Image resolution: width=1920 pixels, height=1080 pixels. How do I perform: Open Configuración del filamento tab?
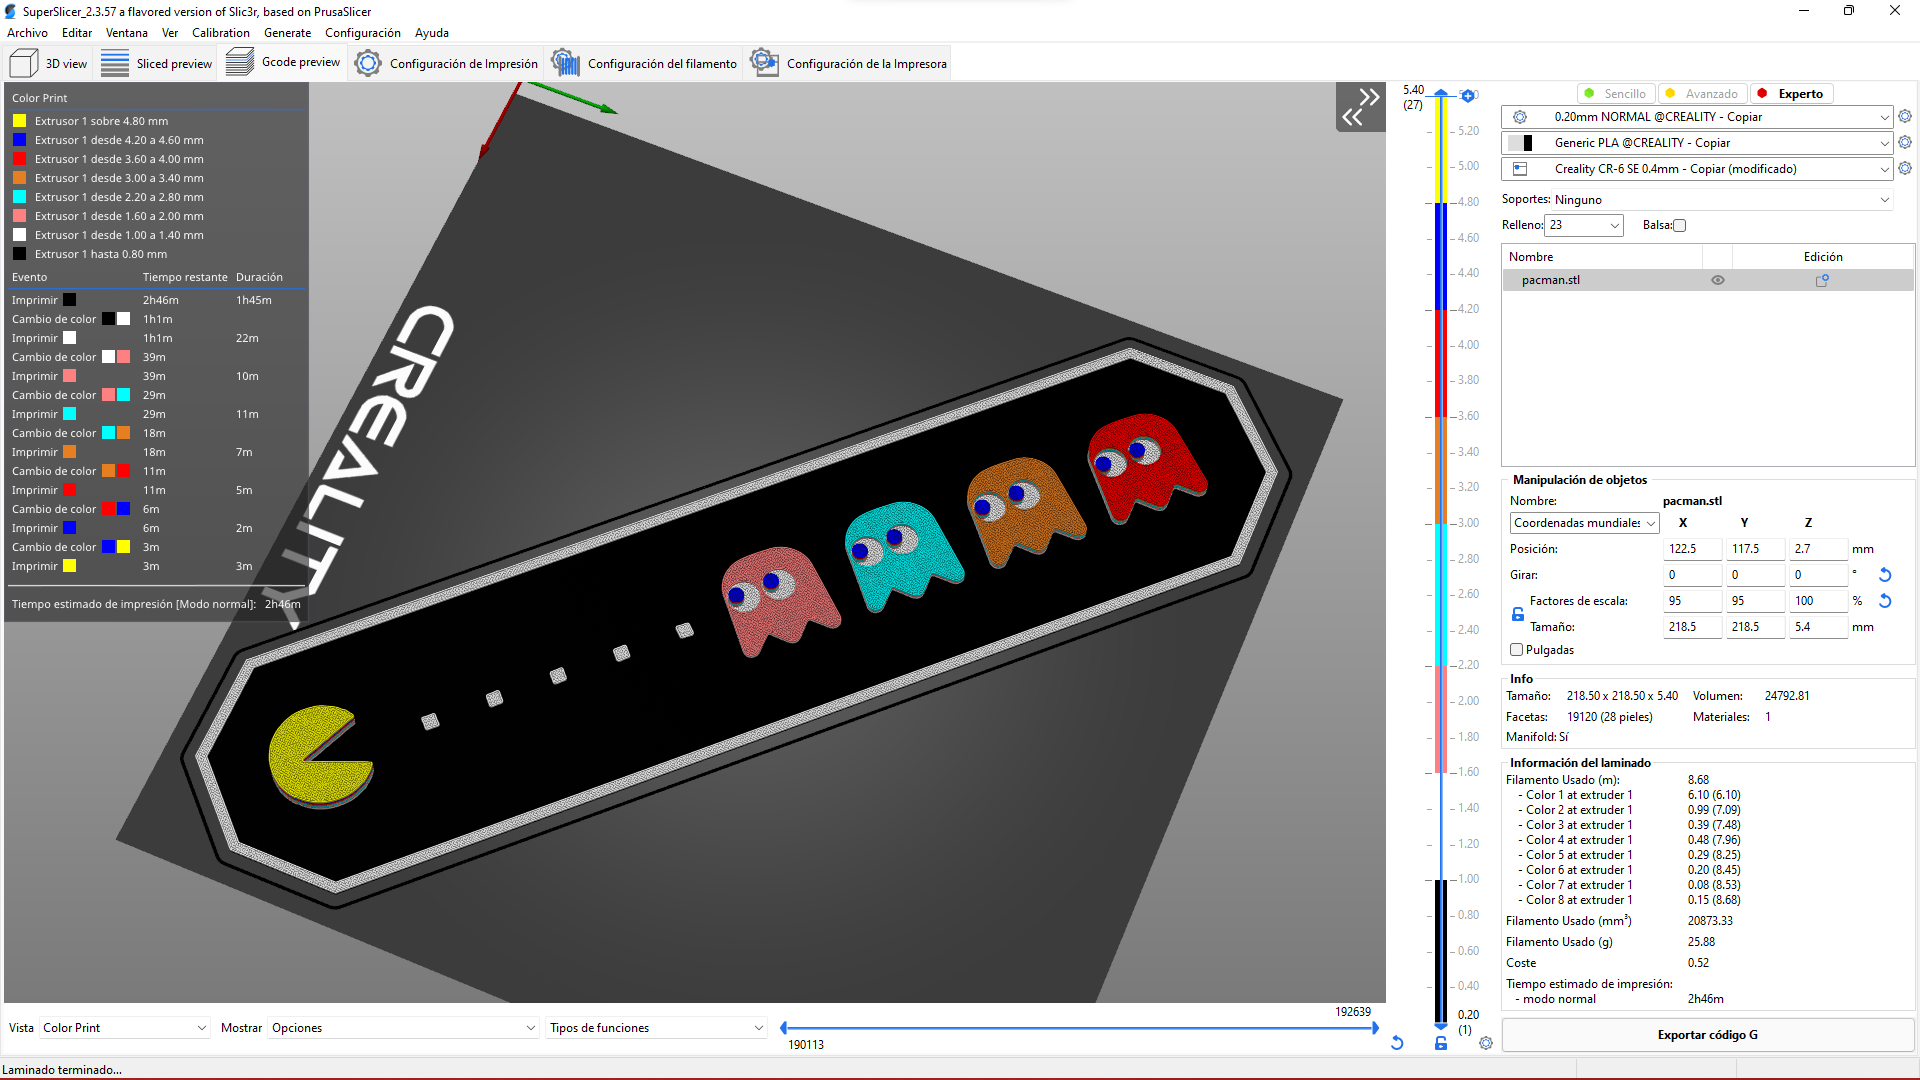click(645, 63)
